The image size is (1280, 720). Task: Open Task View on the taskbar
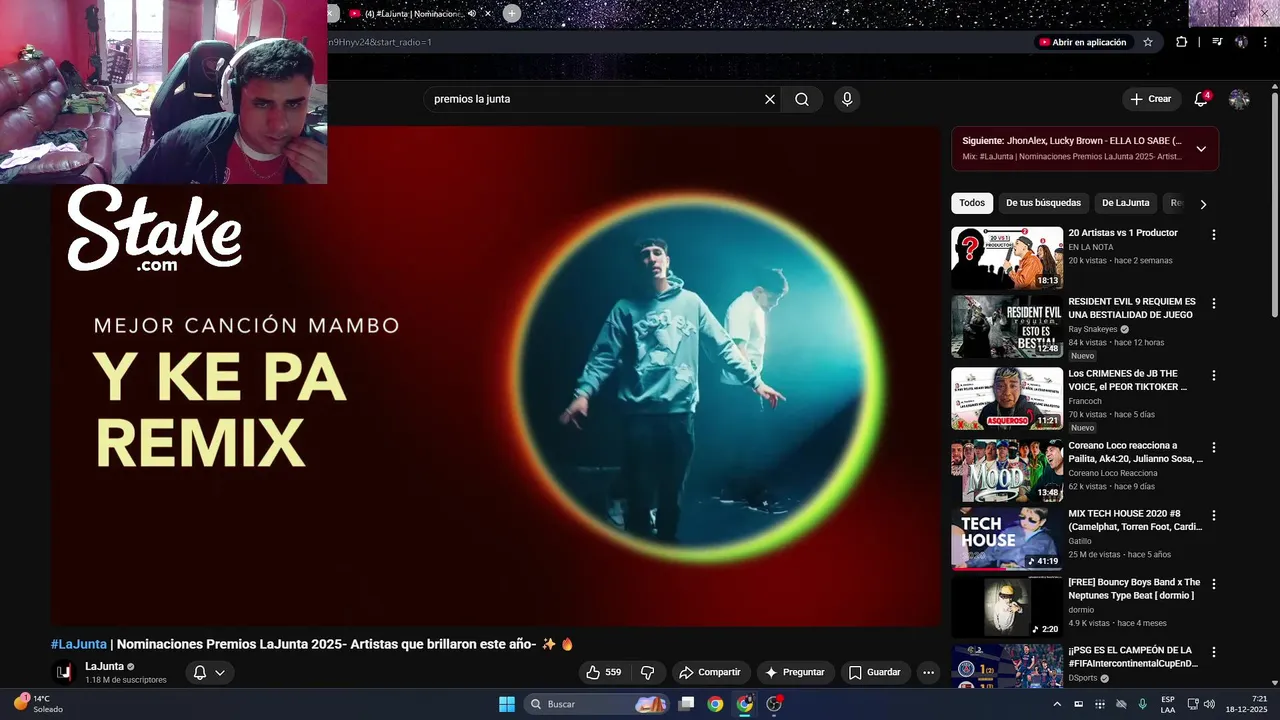coord(686,704)
